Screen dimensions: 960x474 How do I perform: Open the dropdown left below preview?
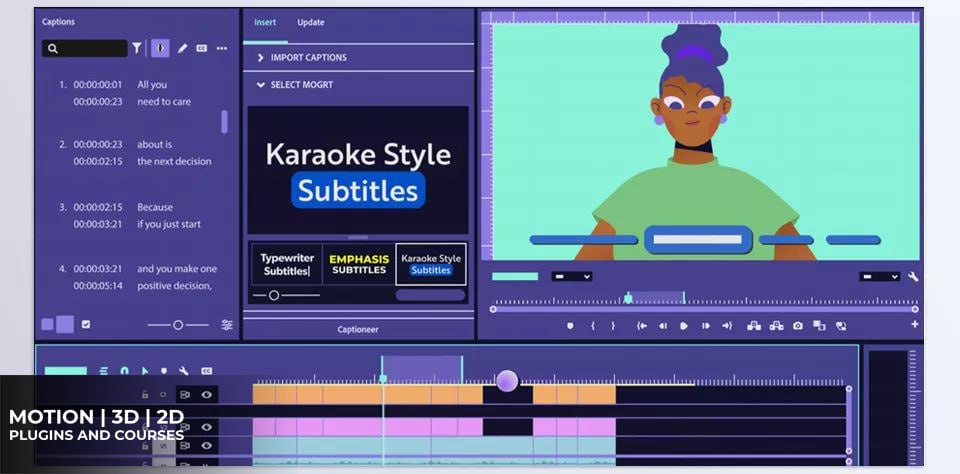click(572, 276)
